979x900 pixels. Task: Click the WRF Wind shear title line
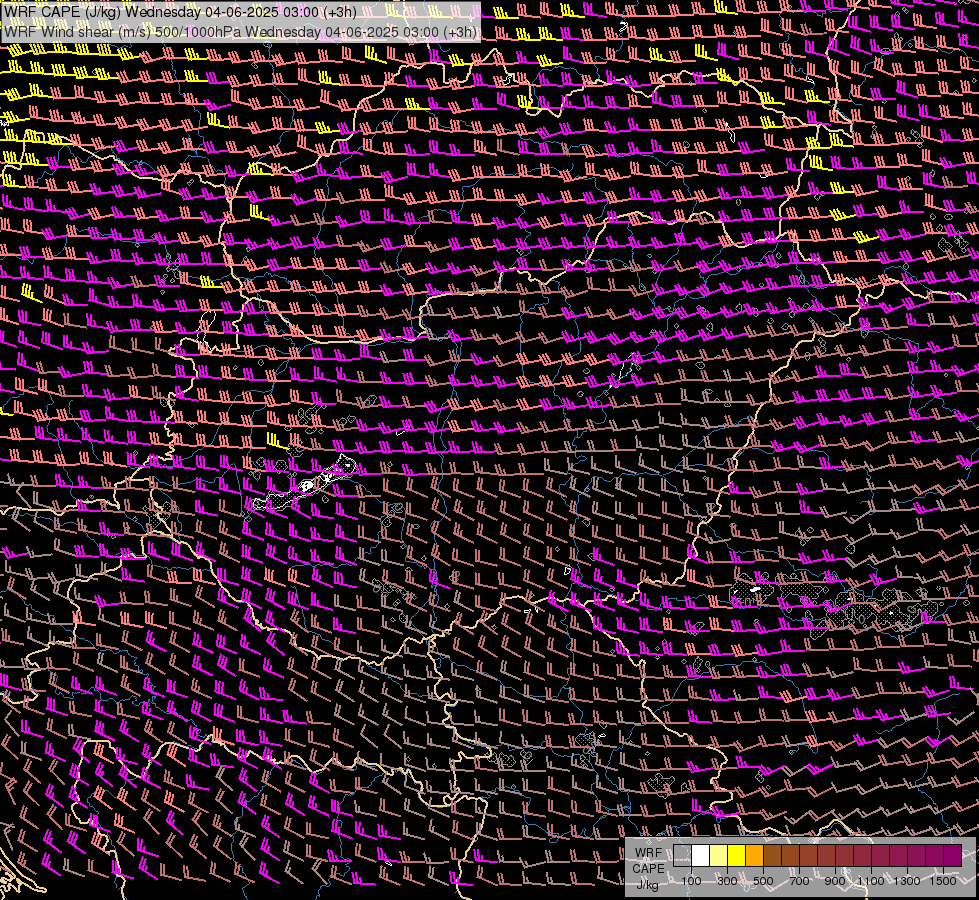(x=241, y=31)
